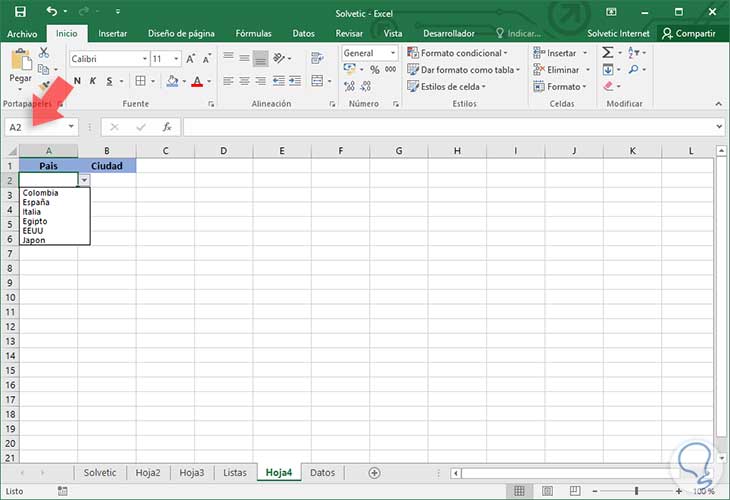Align text to the right
Screen dimensions: 730x500
[x=261, y=81]
